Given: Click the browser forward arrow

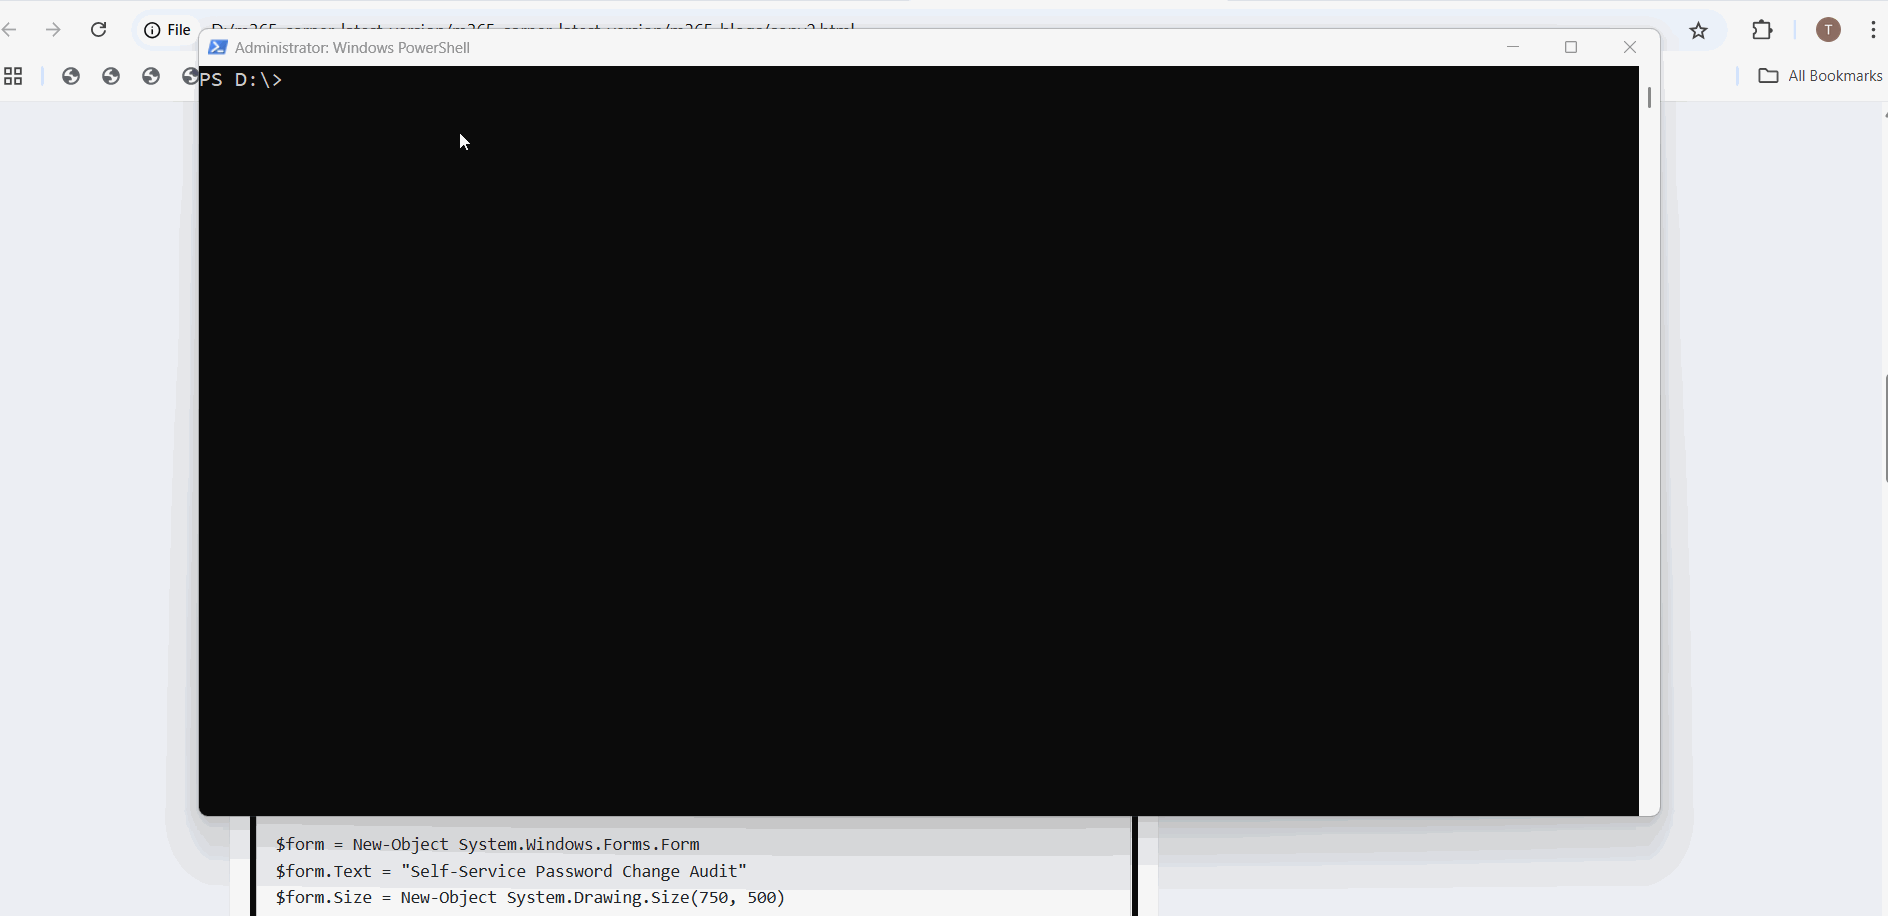Looking at the screenshot, I should [x=53, y=30].
